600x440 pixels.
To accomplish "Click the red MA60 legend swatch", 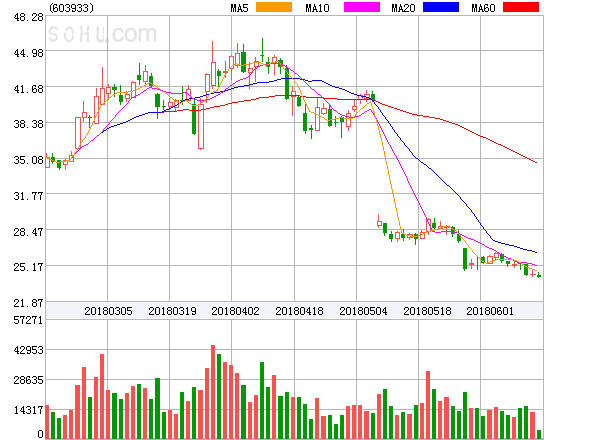I will click(x=521, y=7).
